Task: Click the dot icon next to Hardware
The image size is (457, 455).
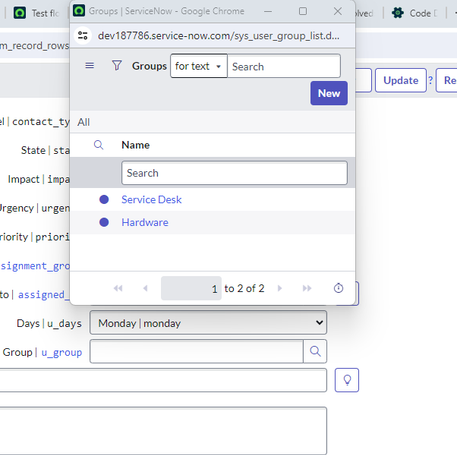Action: [x=104, y=222]
